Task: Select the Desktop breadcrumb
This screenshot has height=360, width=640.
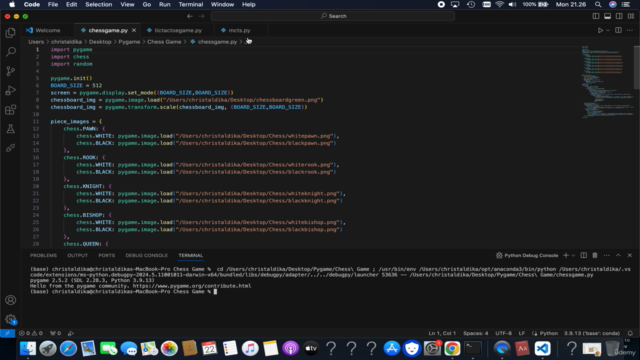Action: point(100,42)
